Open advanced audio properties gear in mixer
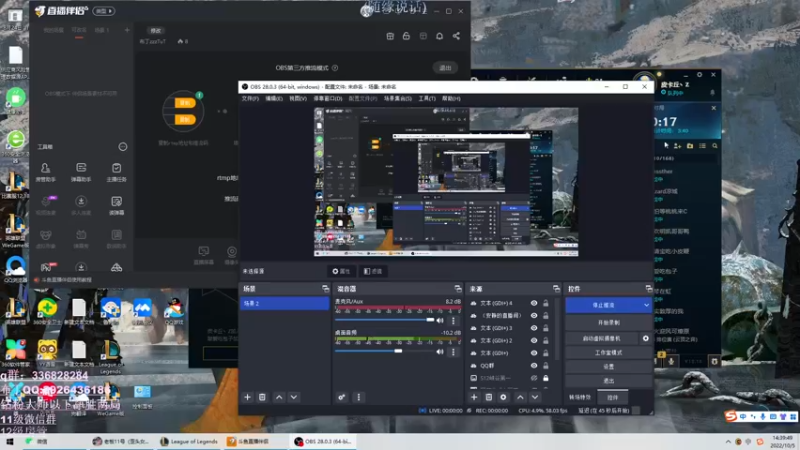The image size is (800, 450). [341, 397]
